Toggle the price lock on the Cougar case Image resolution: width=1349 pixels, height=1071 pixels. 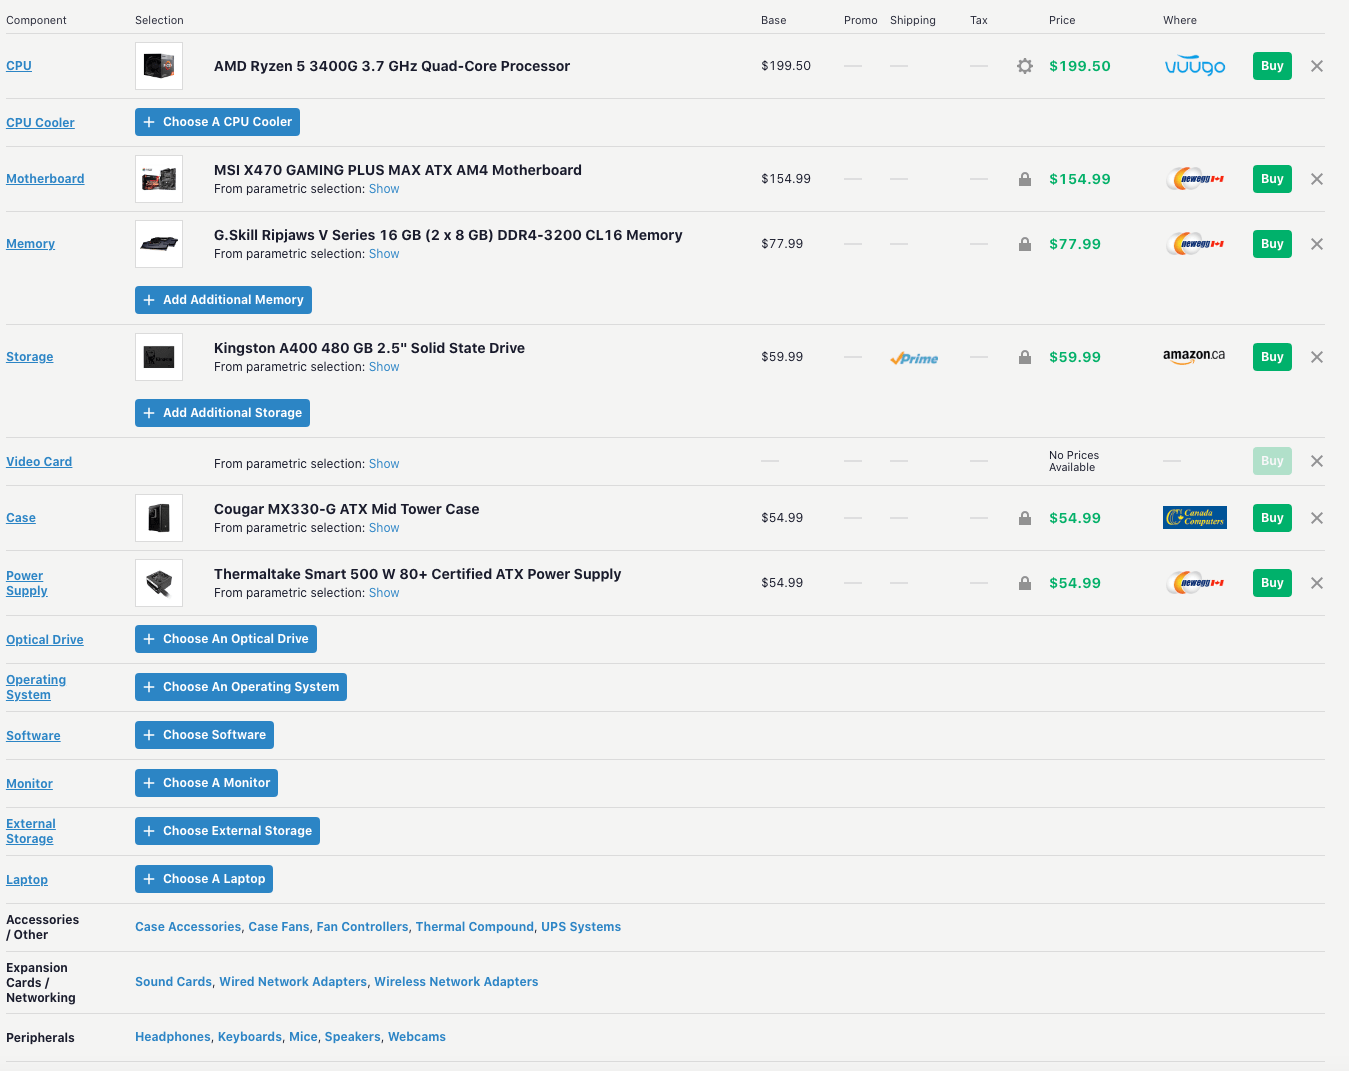click(x=1024, y=517)
